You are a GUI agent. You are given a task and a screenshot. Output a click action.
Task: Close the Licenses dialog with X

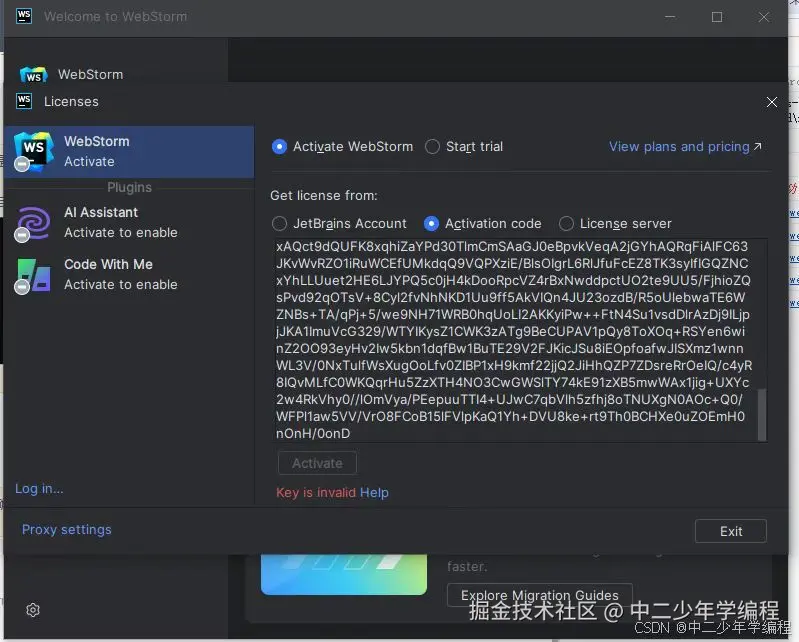[x=771, y=102]
